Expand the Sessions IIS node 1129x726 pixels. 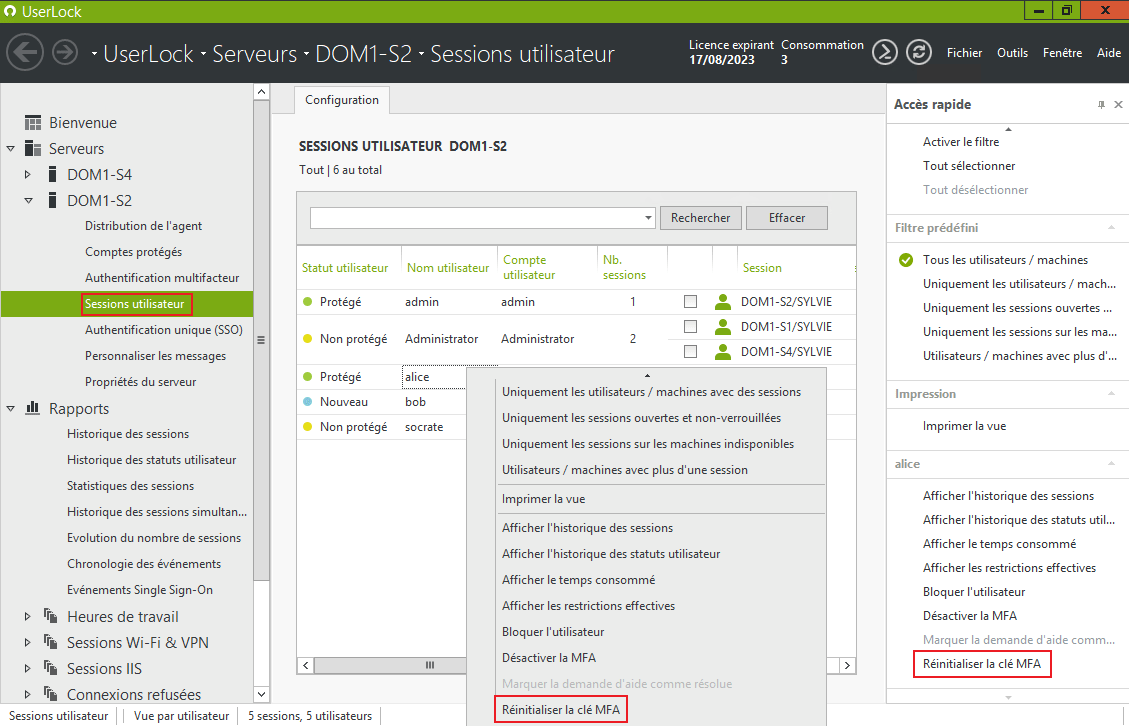point(27,668)
